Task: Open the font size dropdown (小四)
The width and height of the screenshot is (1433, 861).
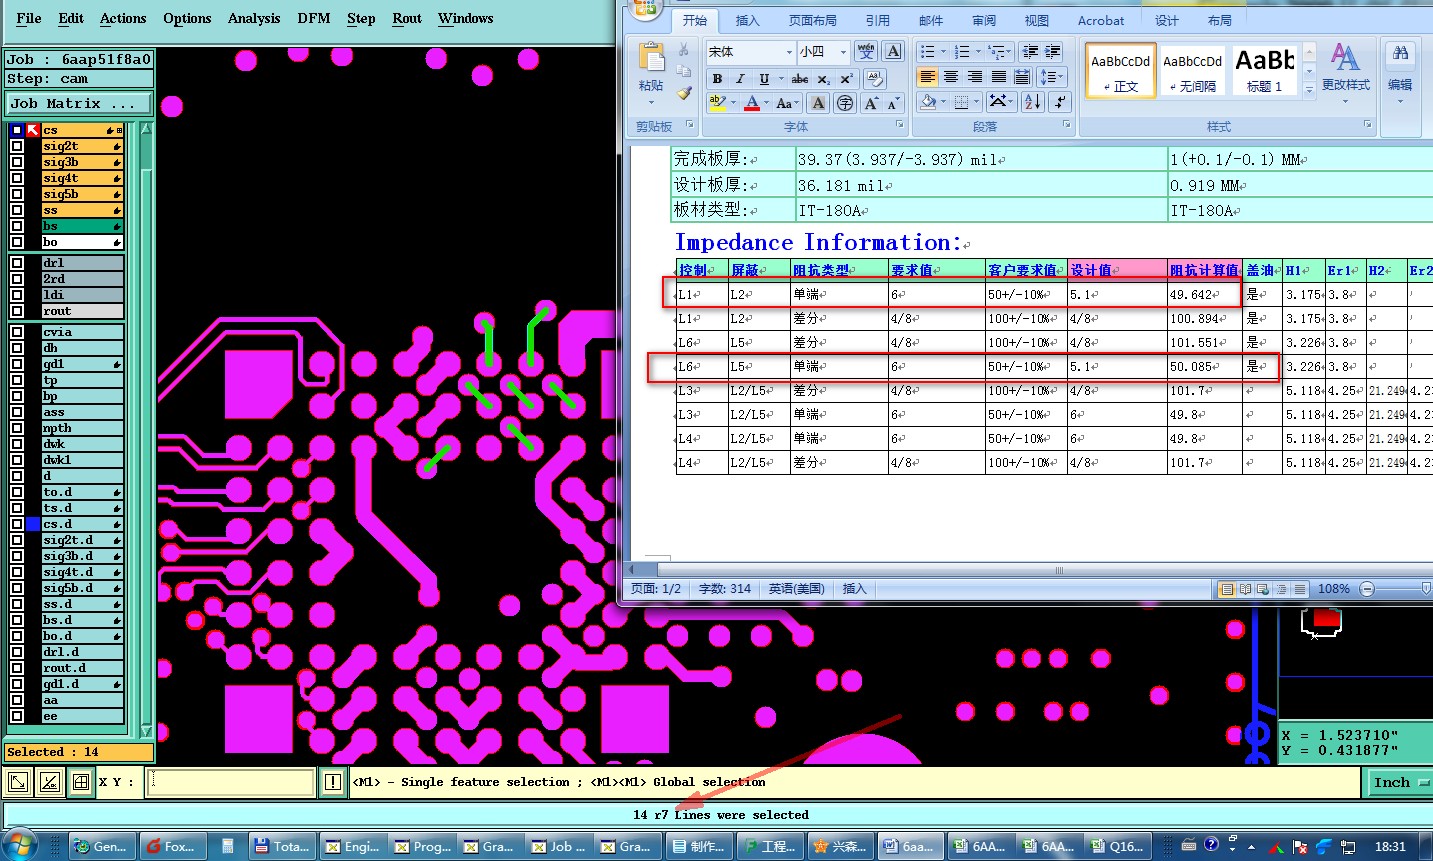Action: pos(843,52)
